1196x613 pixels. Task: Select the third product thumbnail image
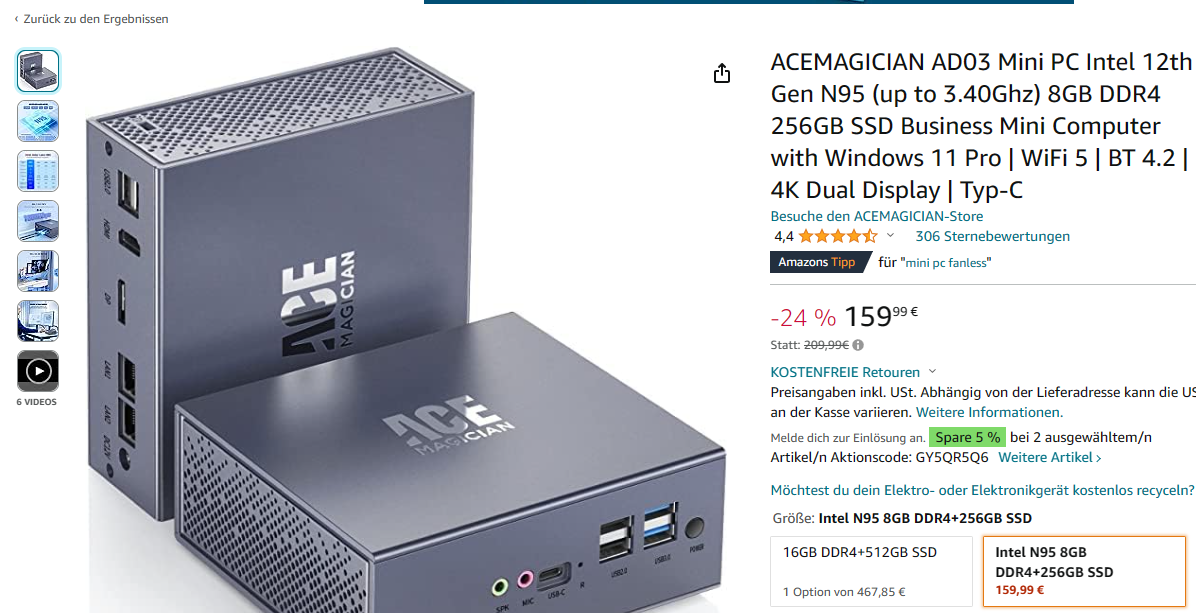[x=38, y=171]
